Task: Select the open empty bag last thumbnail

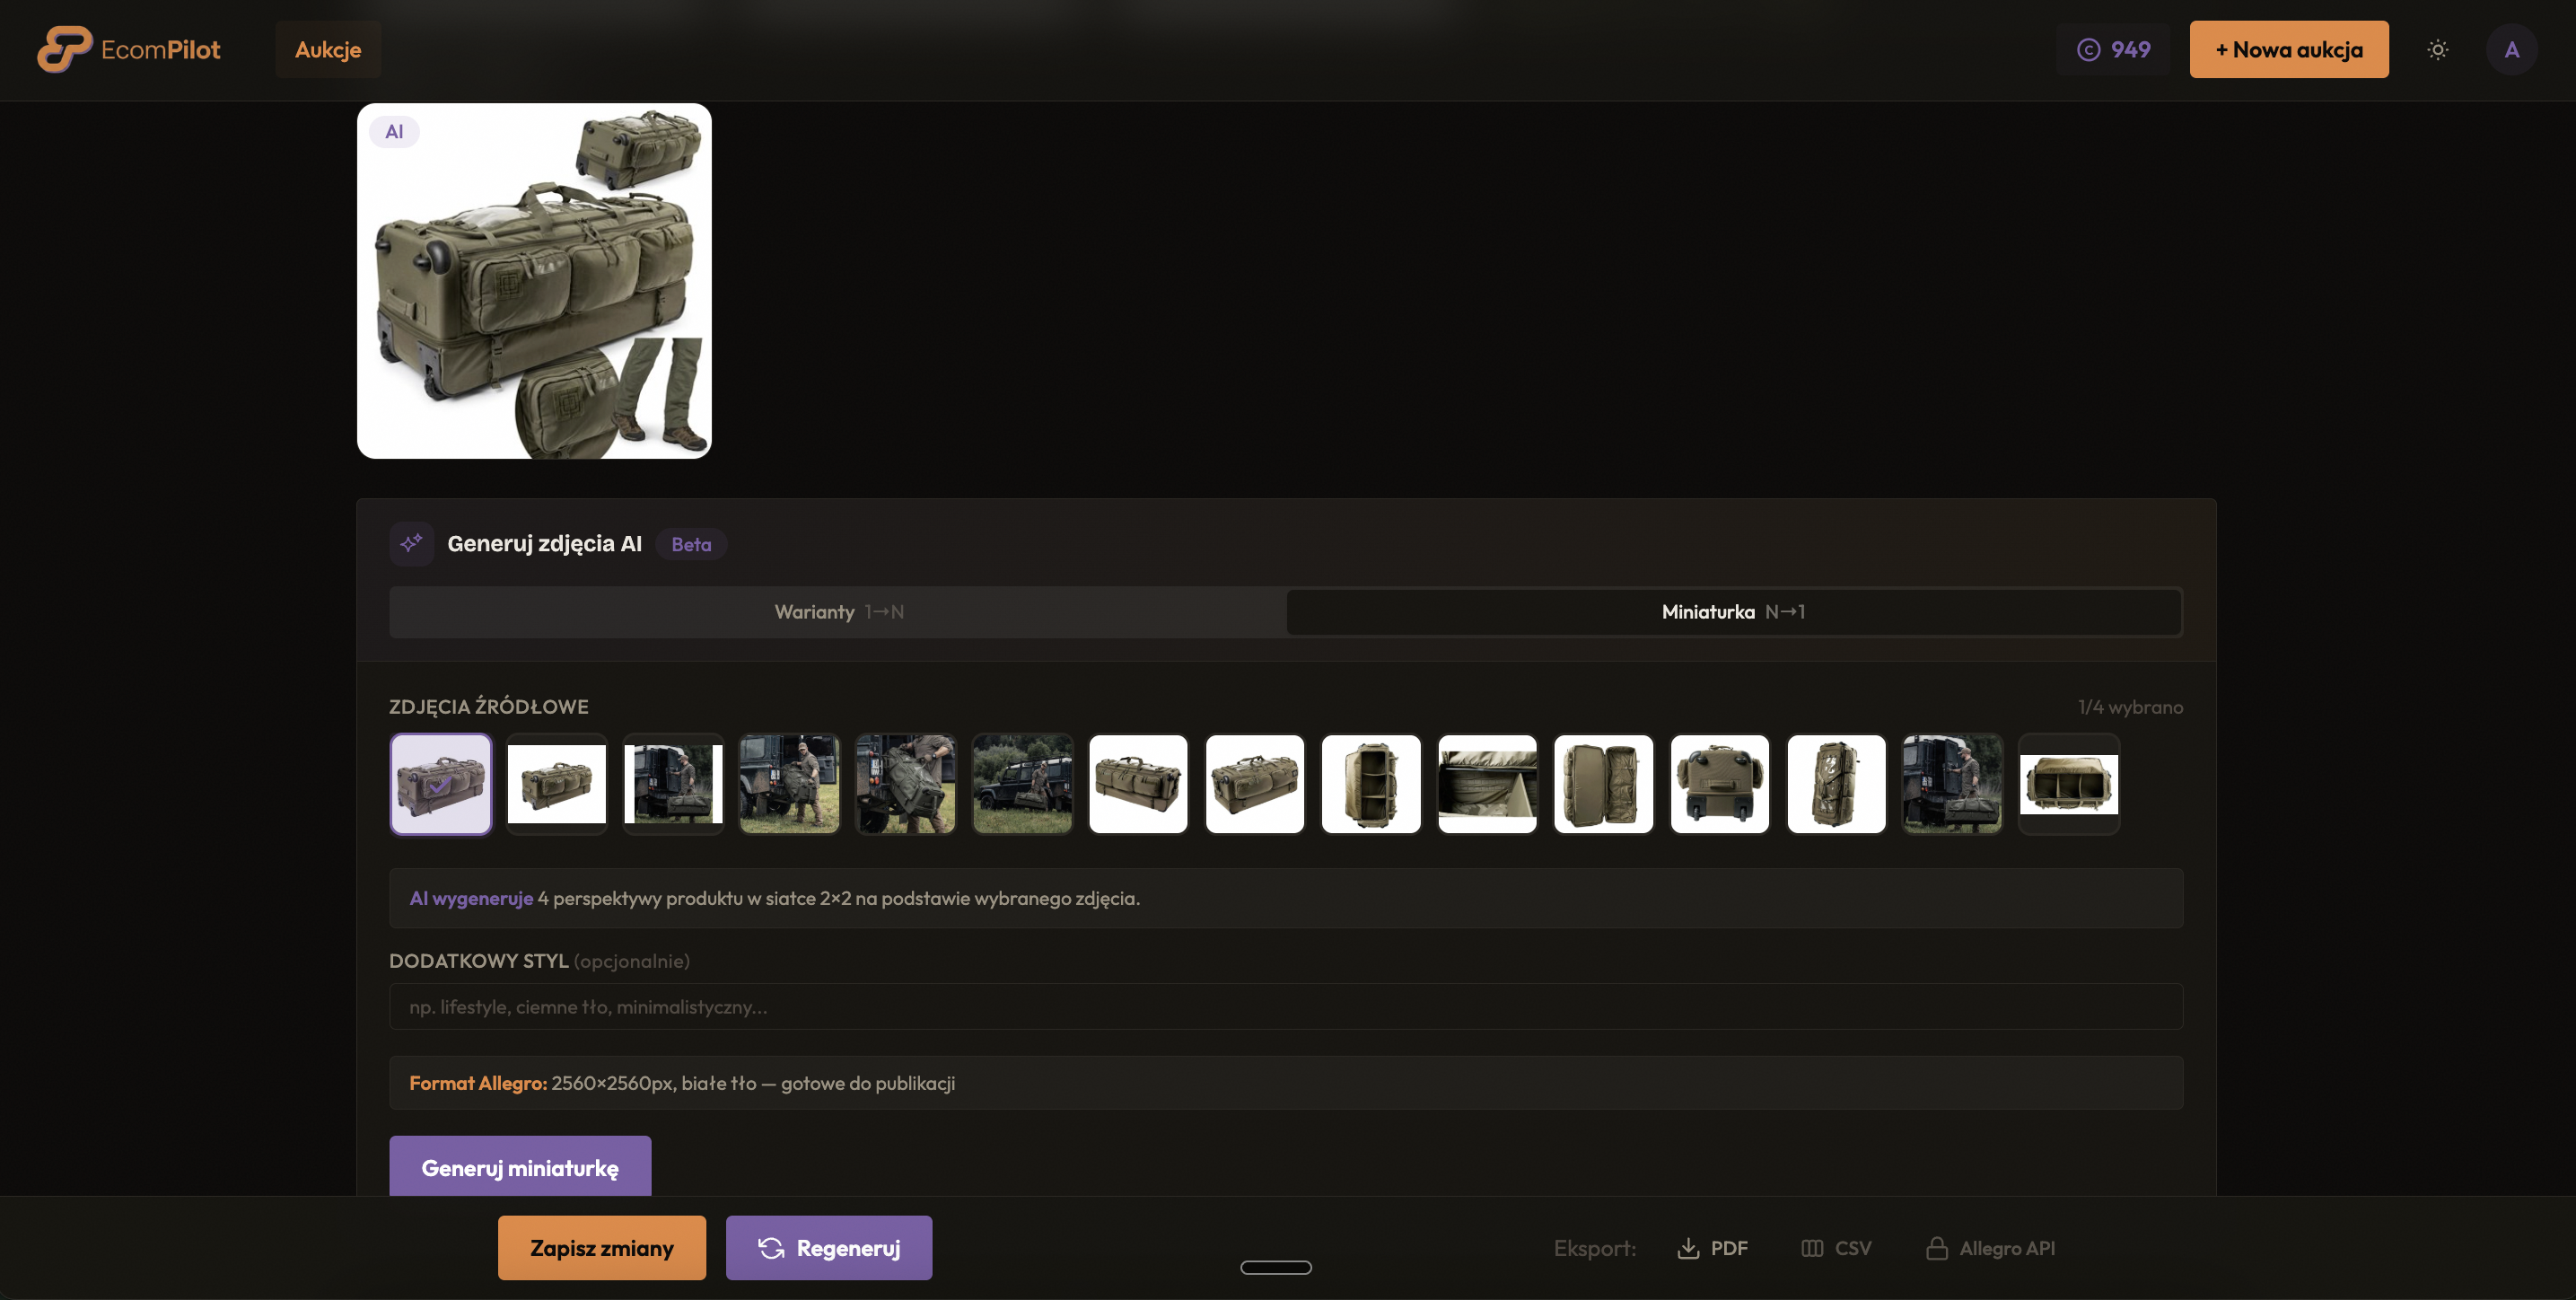Action: pos(2068,784)
